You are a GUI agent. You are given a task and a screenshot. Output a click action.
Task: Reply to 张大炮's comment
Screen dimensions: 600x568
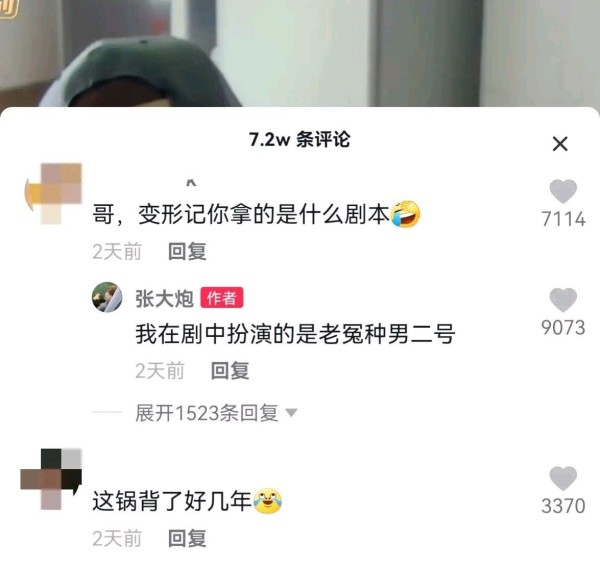coord(230,371)
